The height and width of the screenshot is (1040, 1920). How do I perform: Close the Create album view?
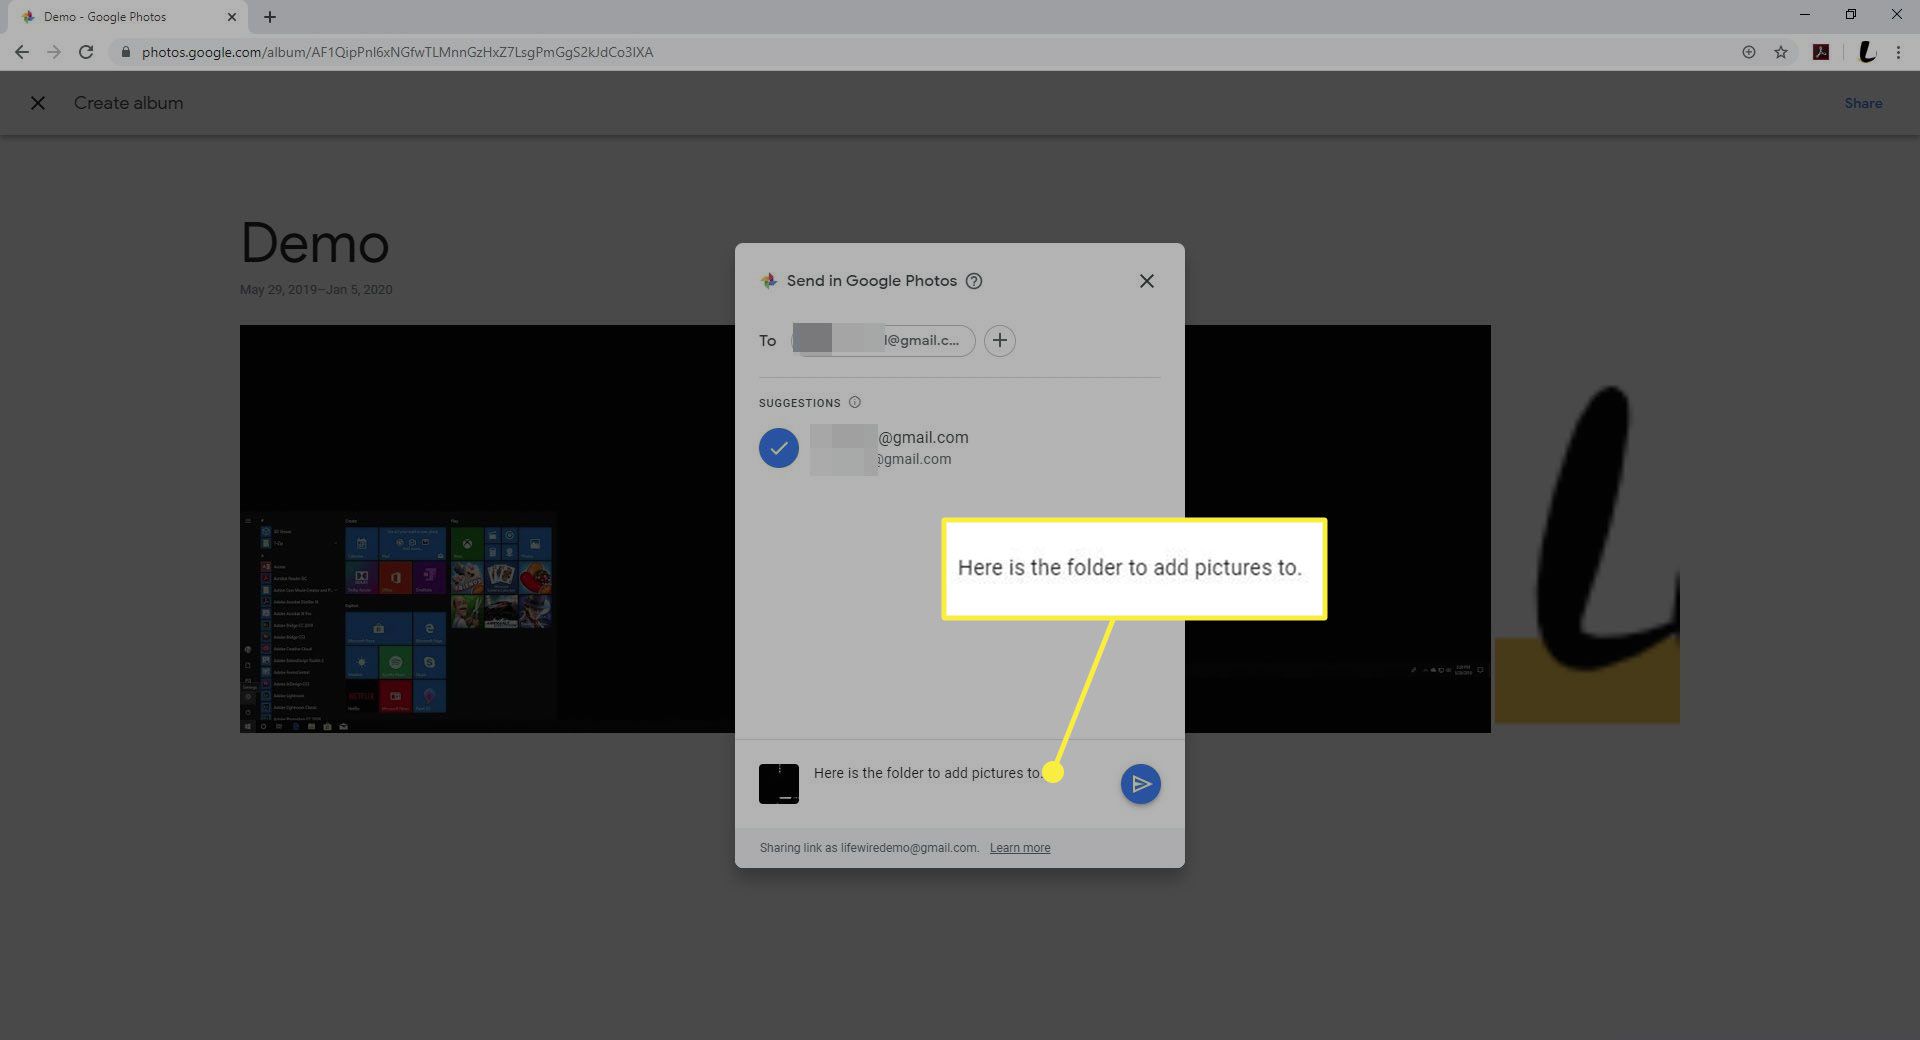[x=38, y=103]
